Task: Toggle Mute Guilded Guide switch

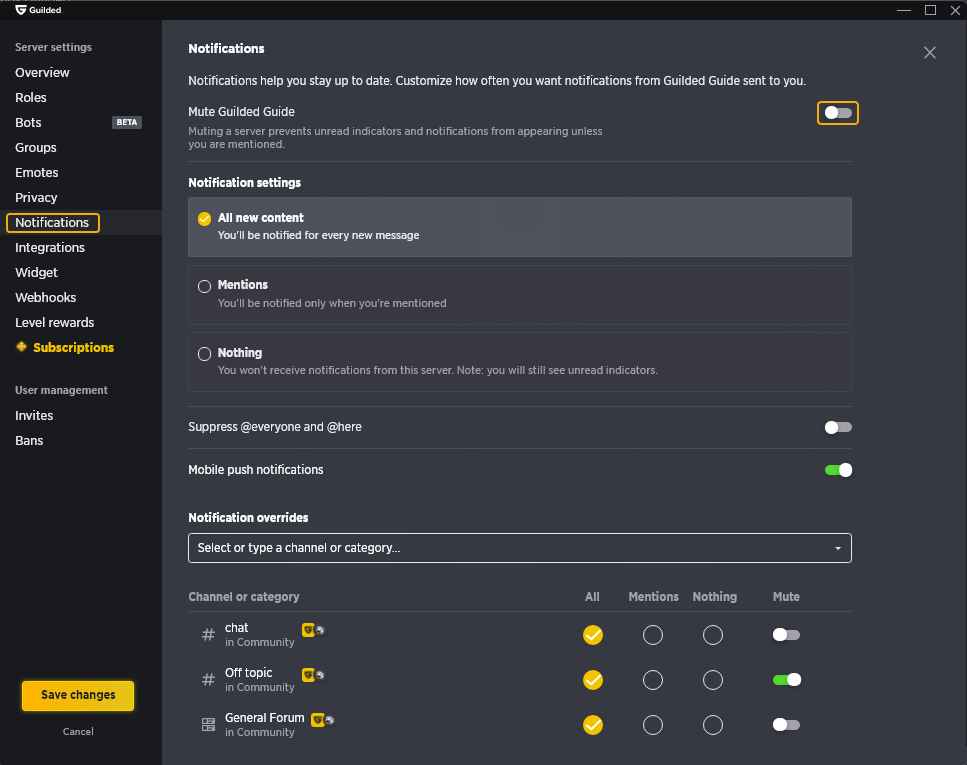Action: point(837,113)
